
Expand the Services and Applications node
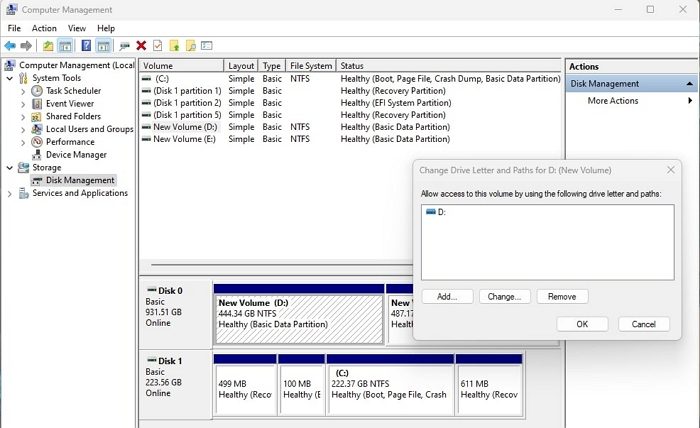pyautogui.click(x=10, y=194)
